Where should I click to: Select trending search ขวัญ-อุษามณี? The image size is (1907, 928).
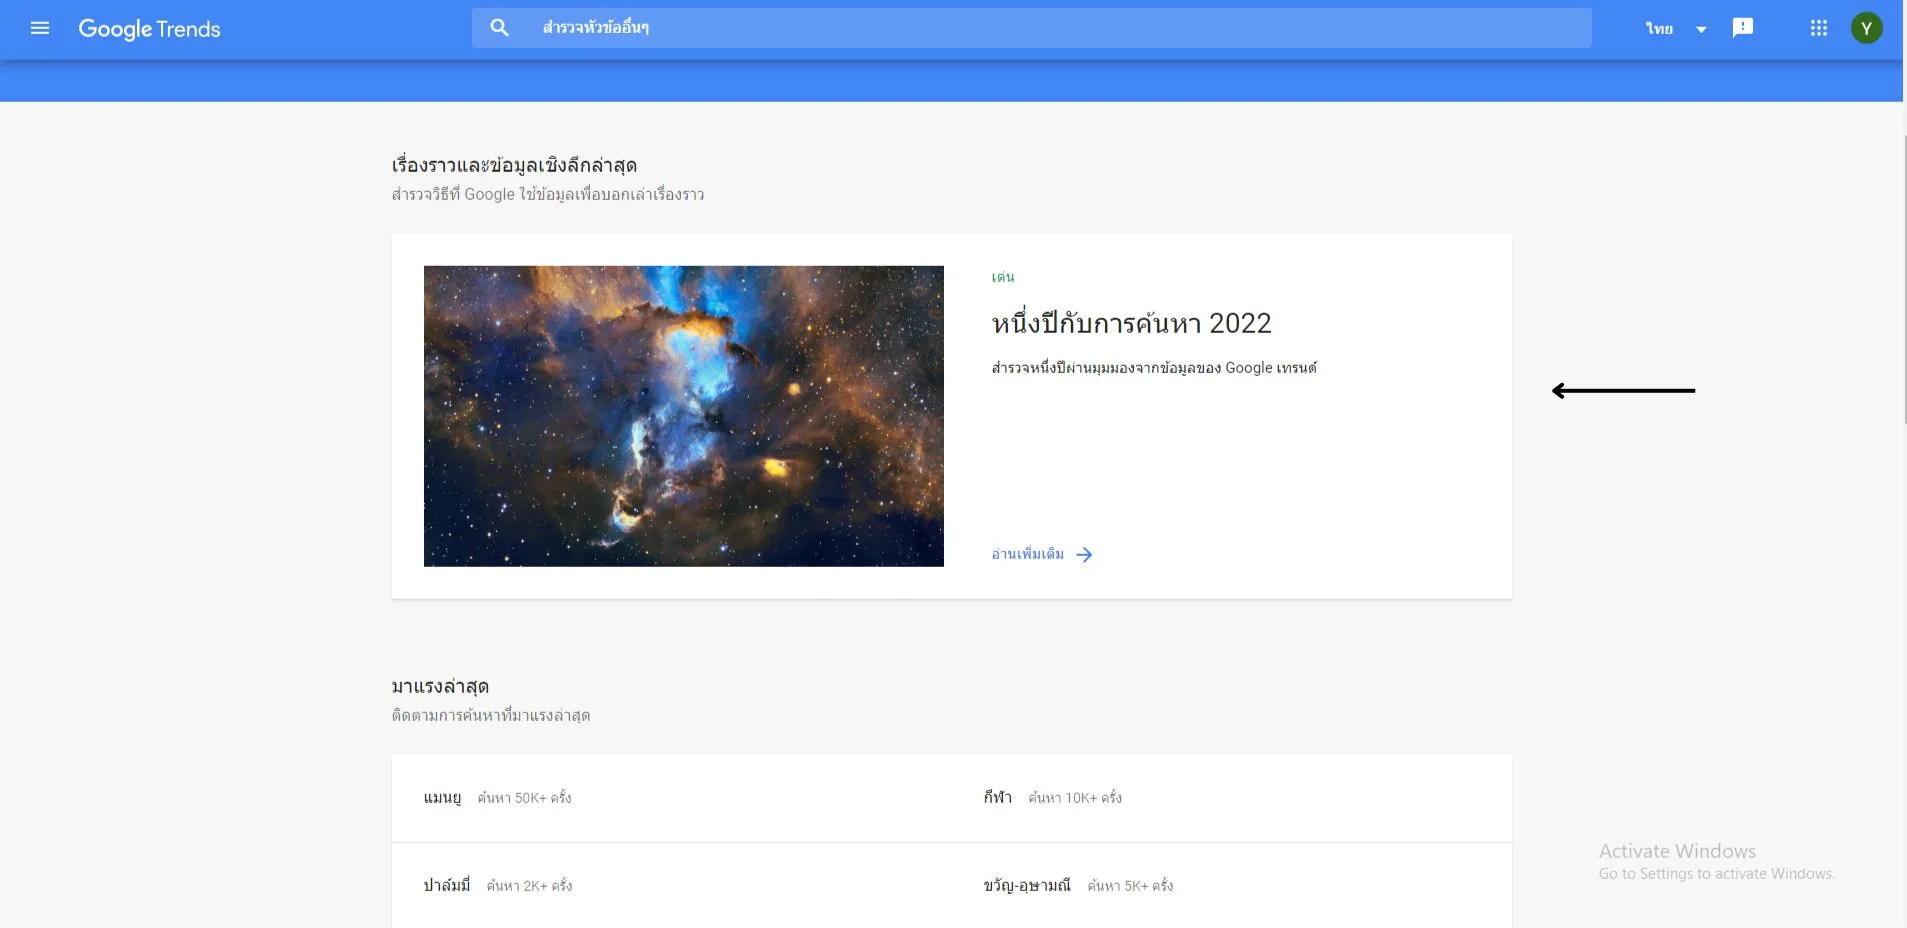(1025, 885)
